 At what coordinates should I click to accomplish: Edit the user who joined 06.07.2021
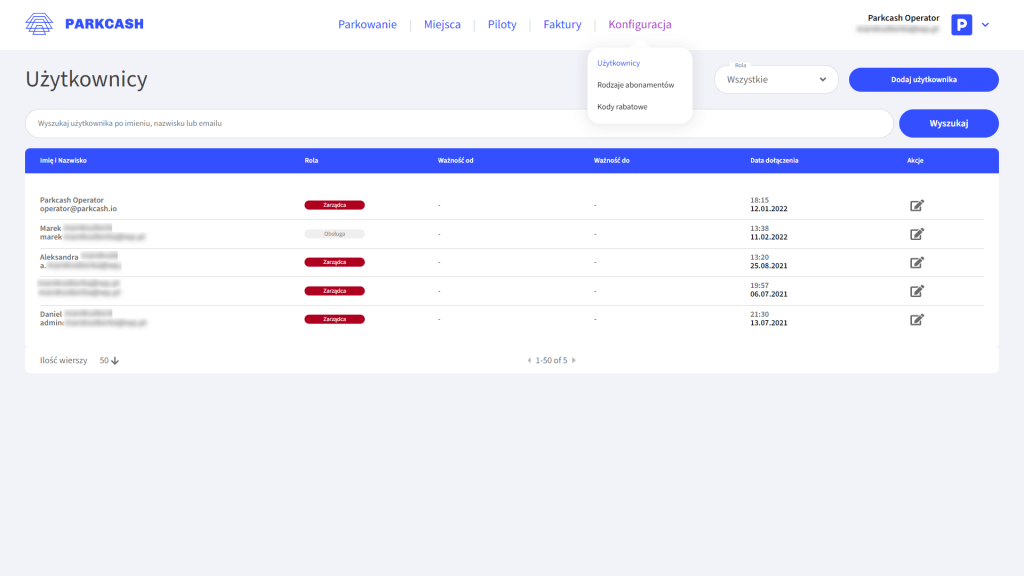point(916,291)
